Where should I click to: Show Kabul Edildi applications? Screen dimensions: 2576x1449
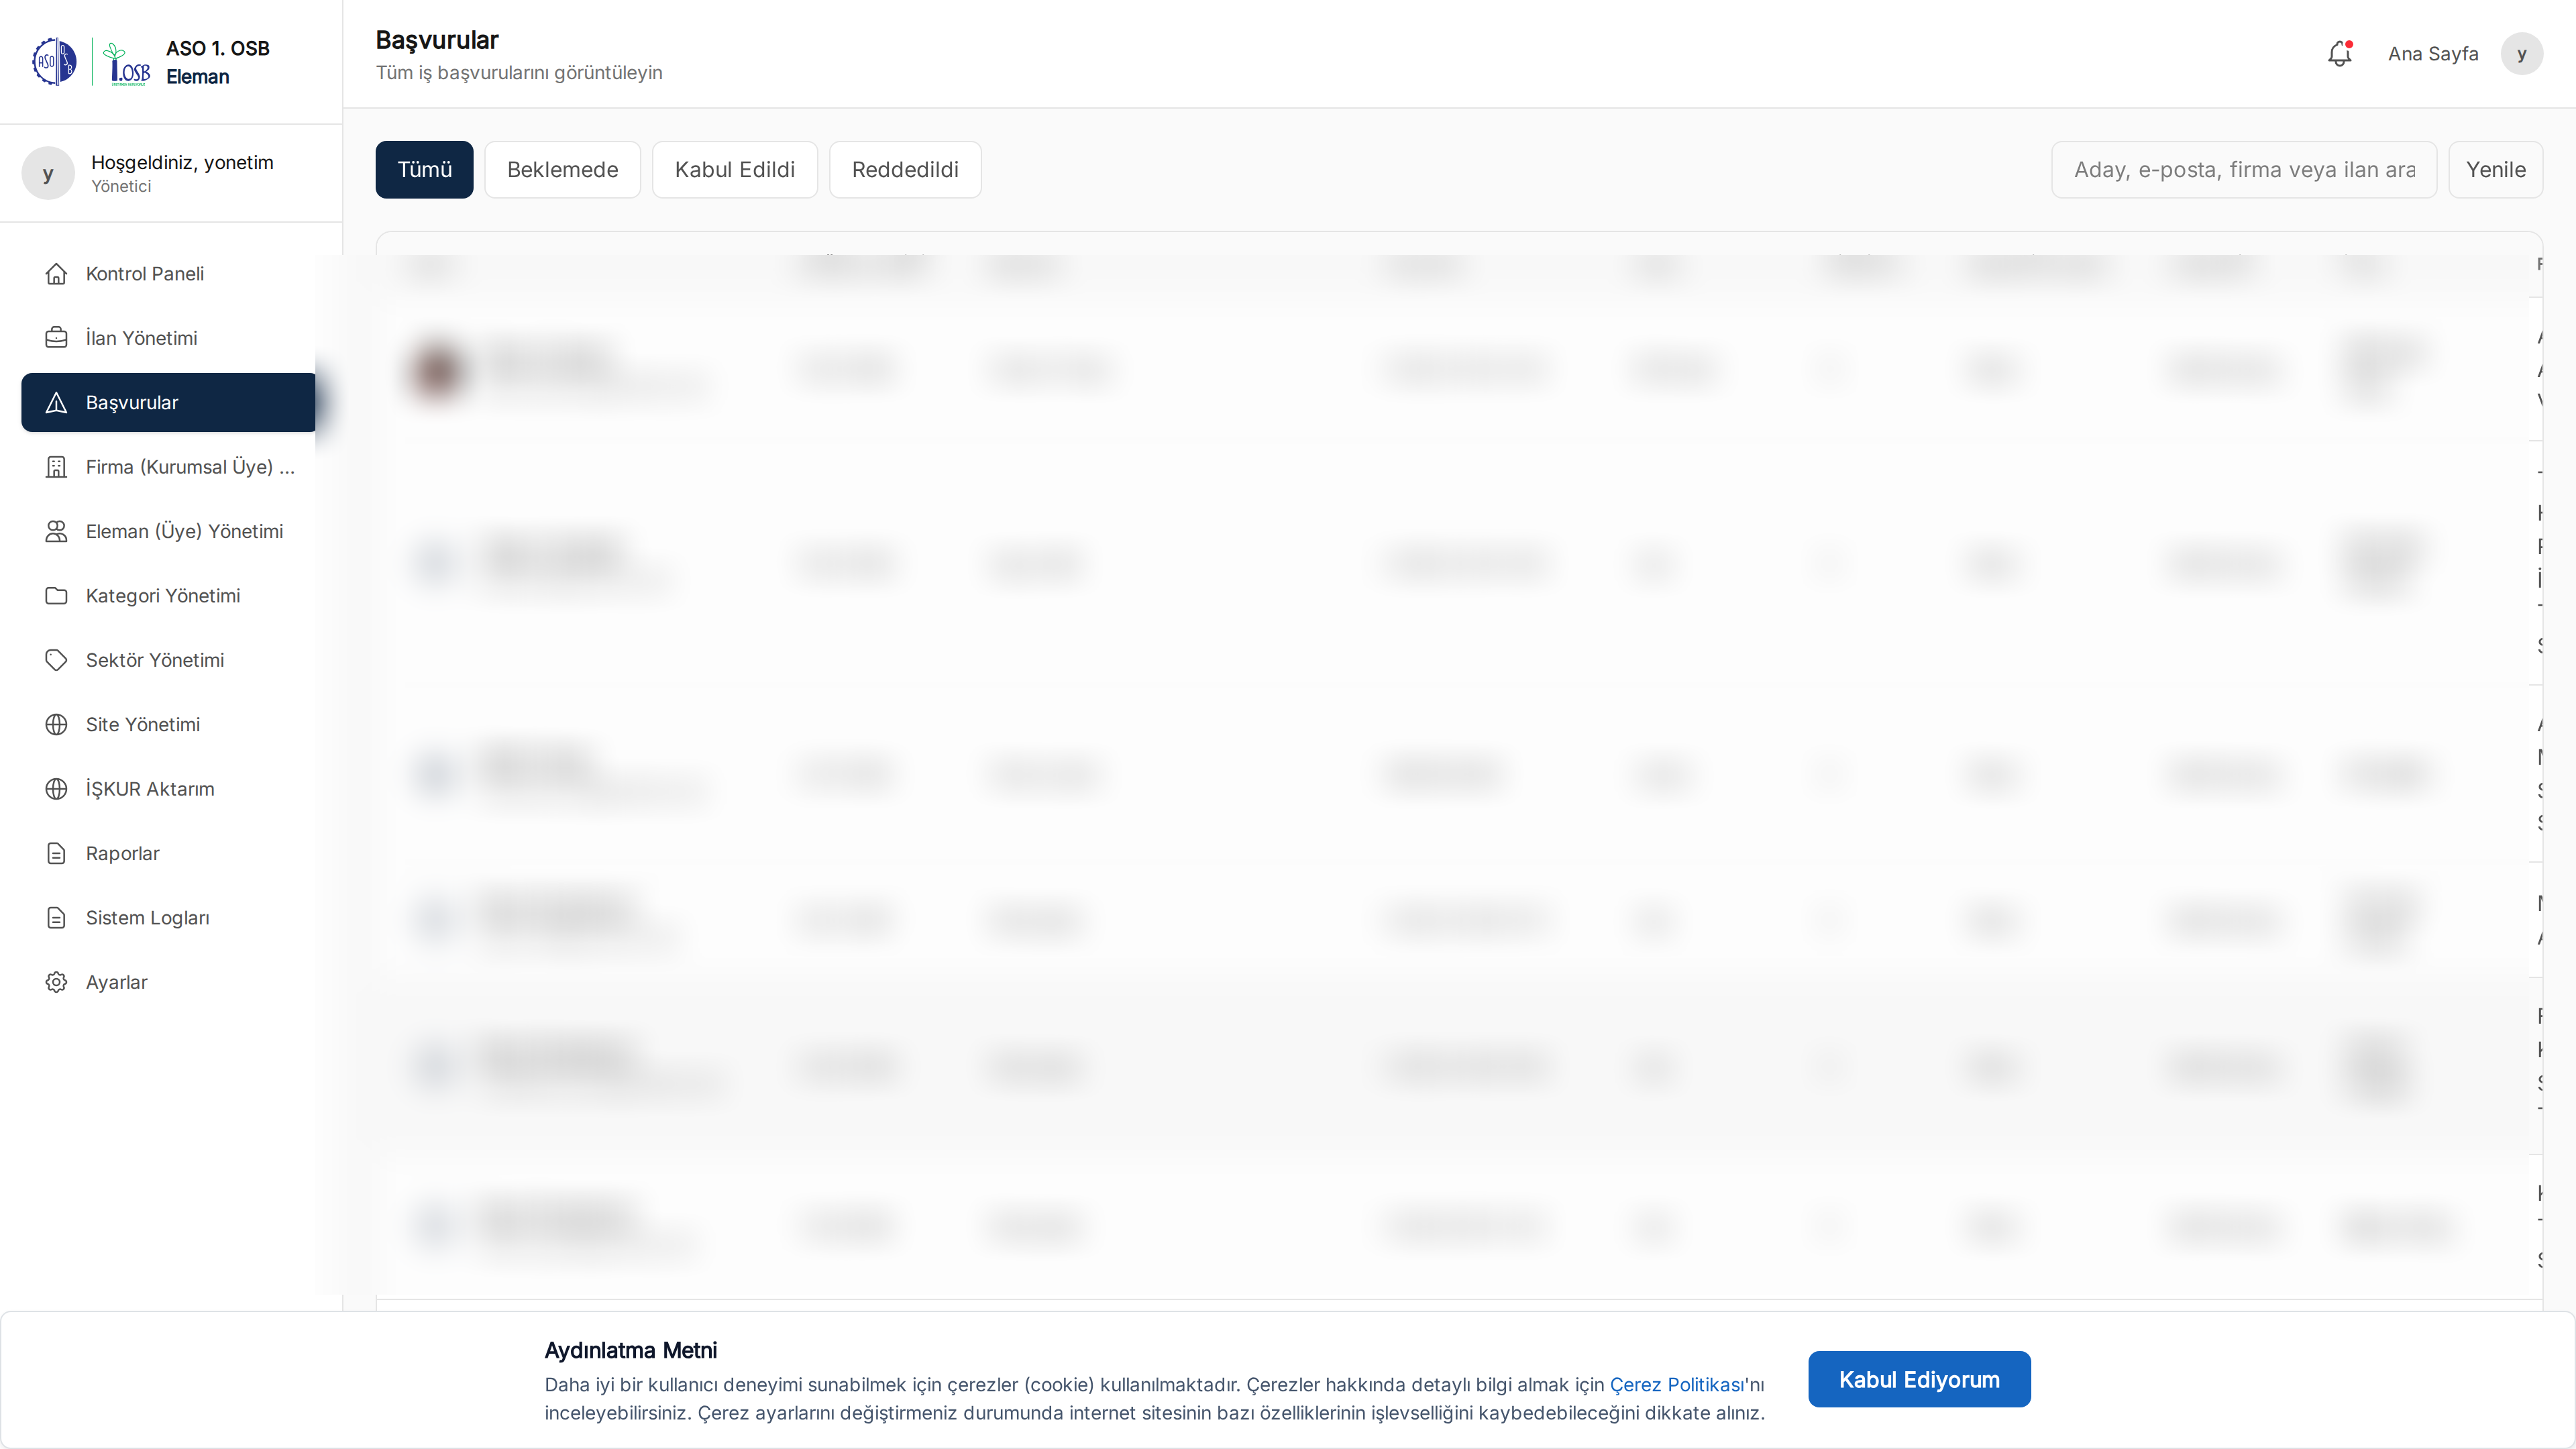(x=734, y=170)
